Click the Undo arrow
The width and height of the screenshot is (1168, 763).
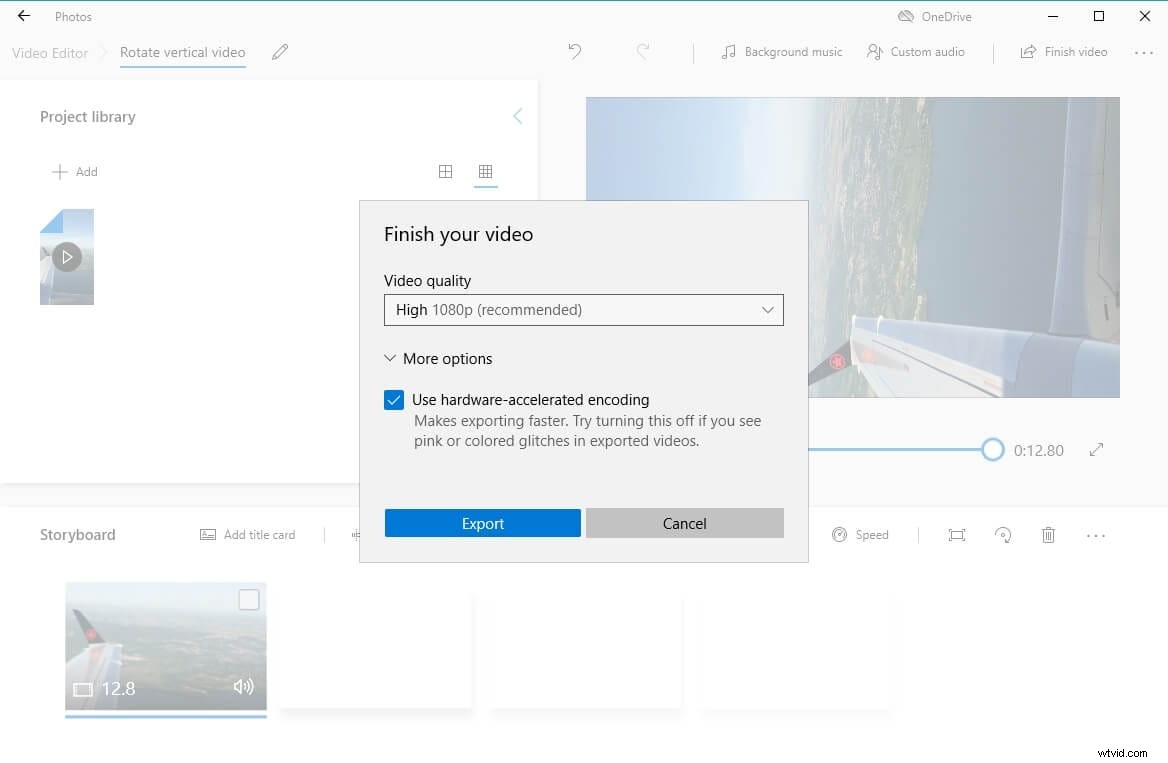tap(575, 51)
